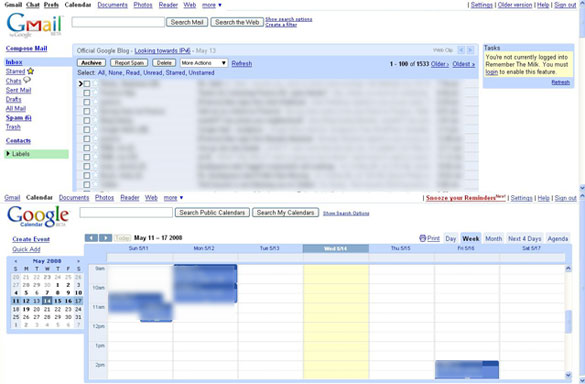The image size is (585, 384).
Task: Show next month in the mini calendar
Action: click(x=78, y=261)
